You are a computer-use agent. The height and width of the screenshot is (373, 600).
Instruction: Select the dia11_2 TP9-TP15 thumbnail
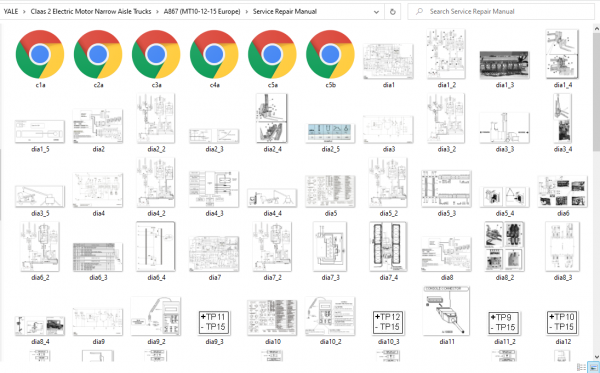click(x=504, y=323)
